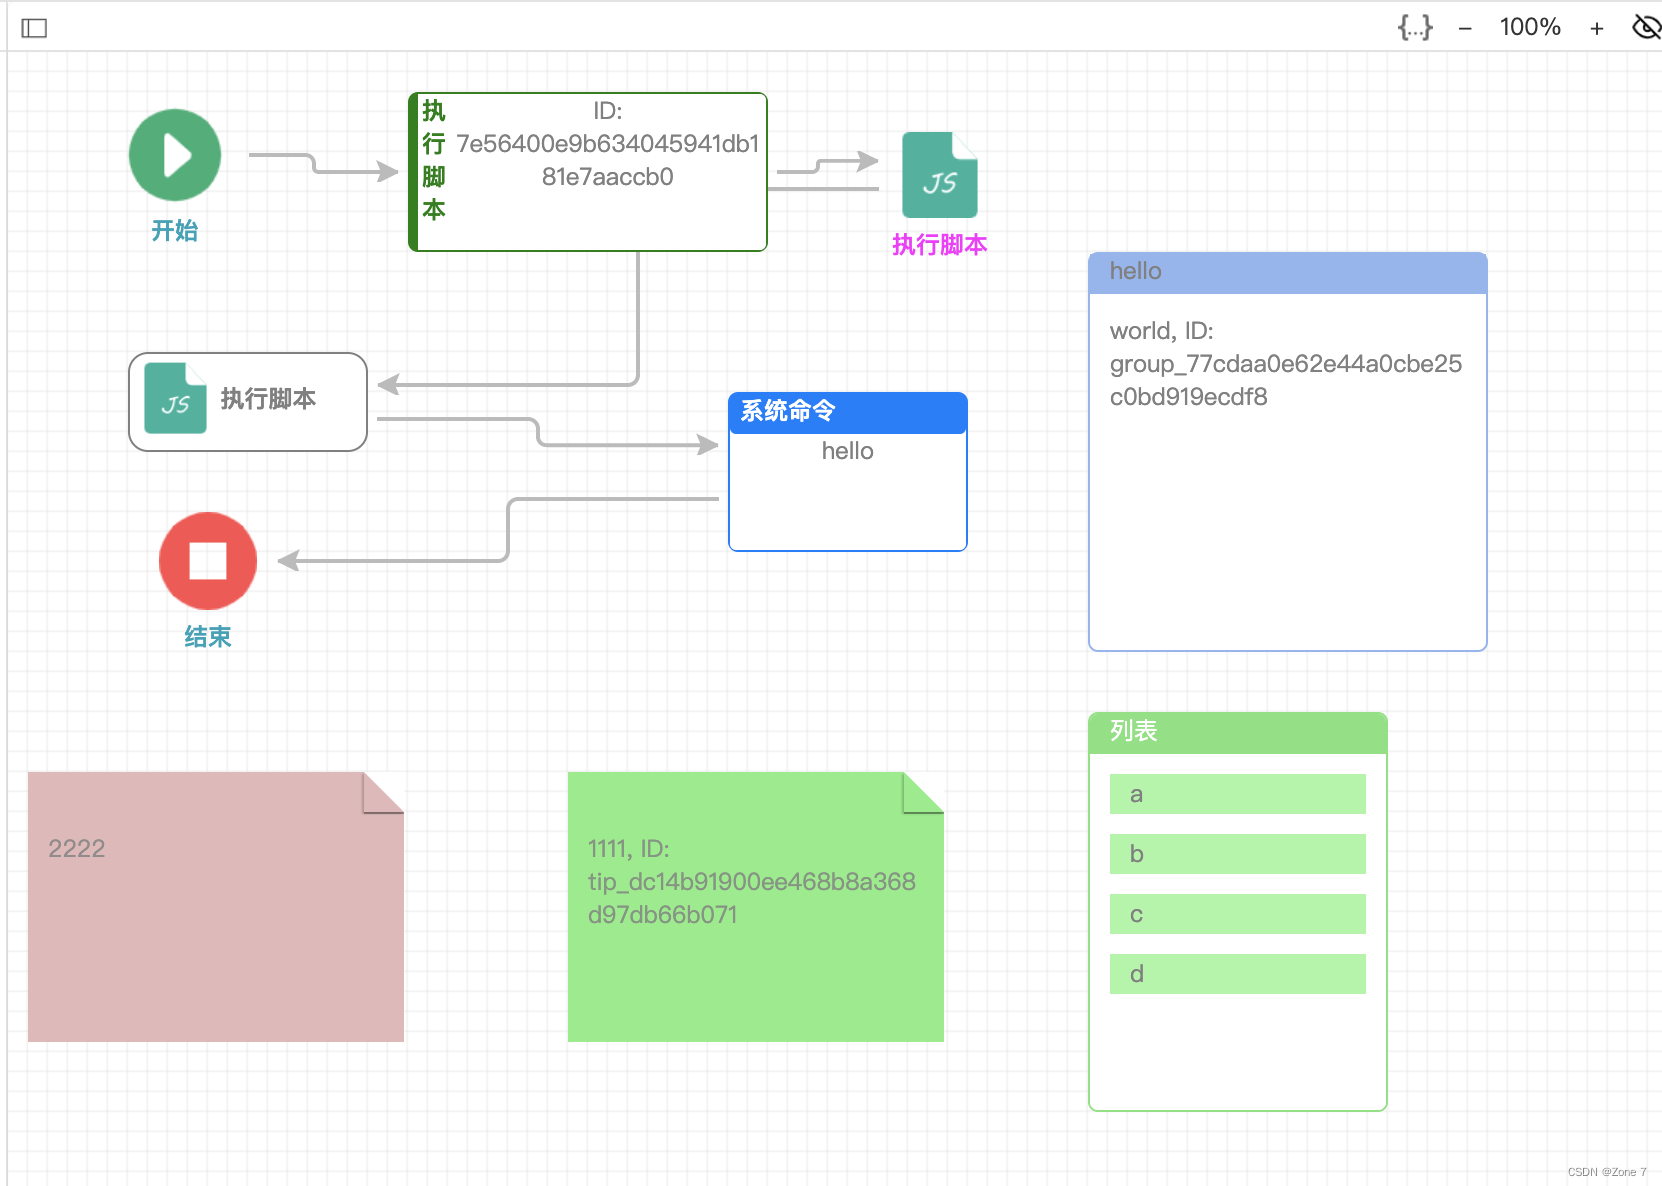
Task: Select the blue hello group header
Action: (1288, 273)
